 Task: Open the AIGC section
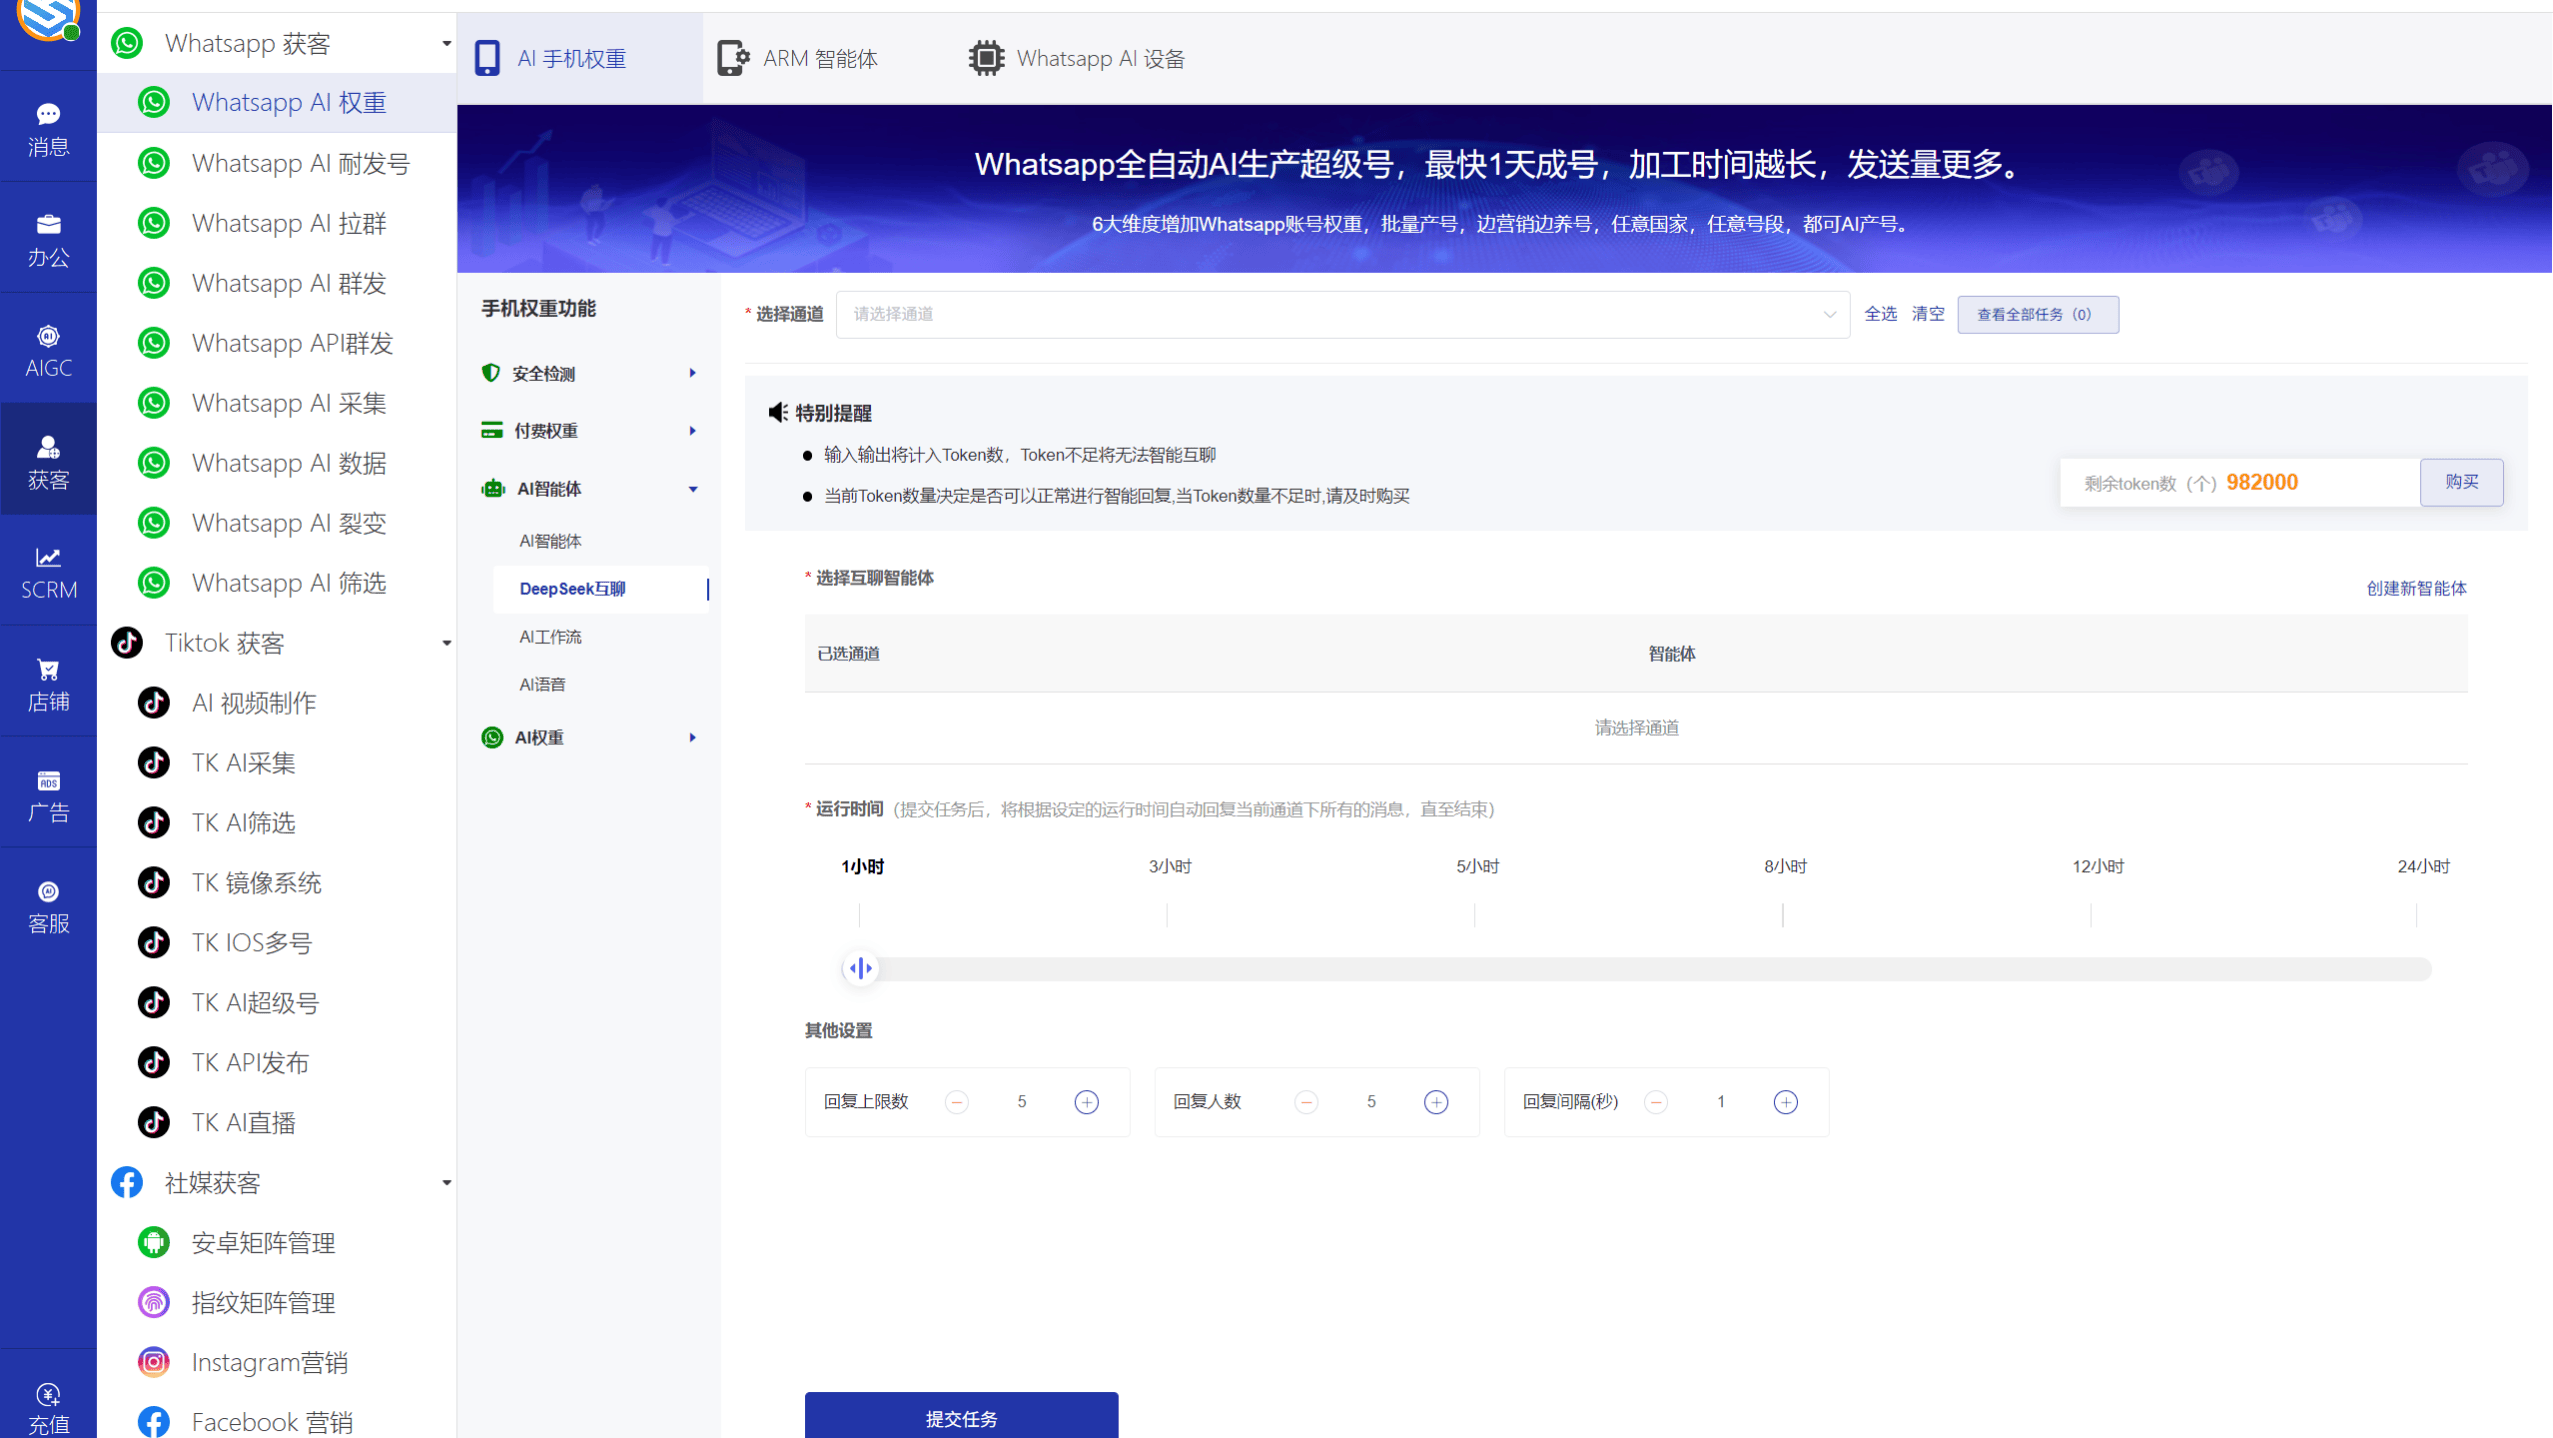[x=48, y=348]
